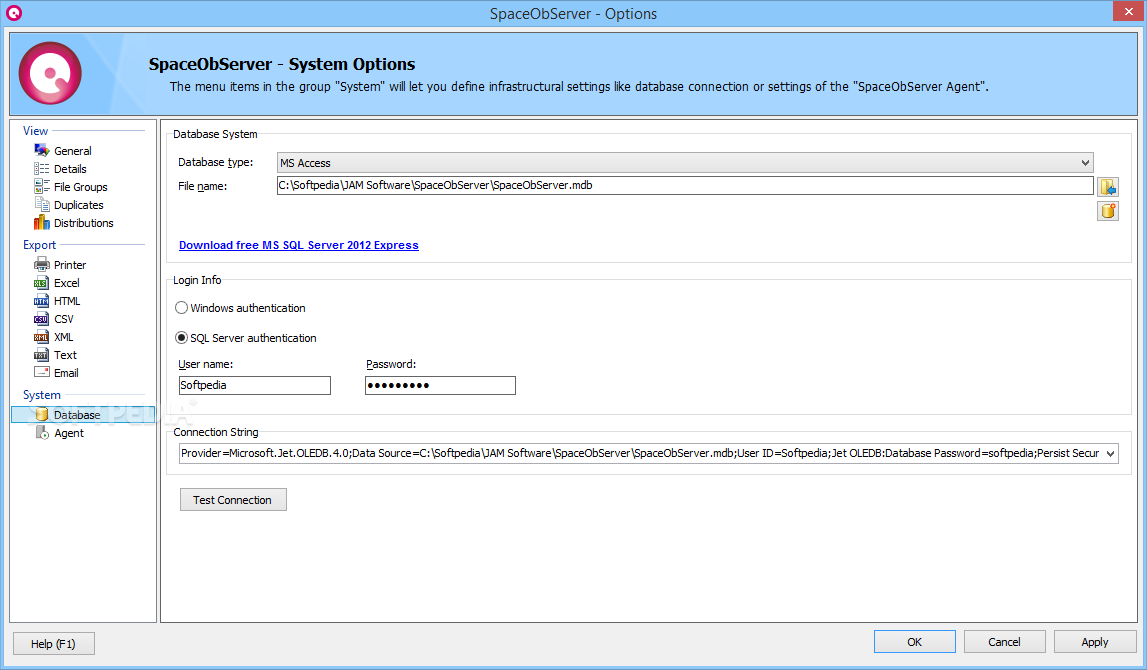1147x670 pixels.
Task: Close the Options dialog window
Action: click(x=1129, y=11)
